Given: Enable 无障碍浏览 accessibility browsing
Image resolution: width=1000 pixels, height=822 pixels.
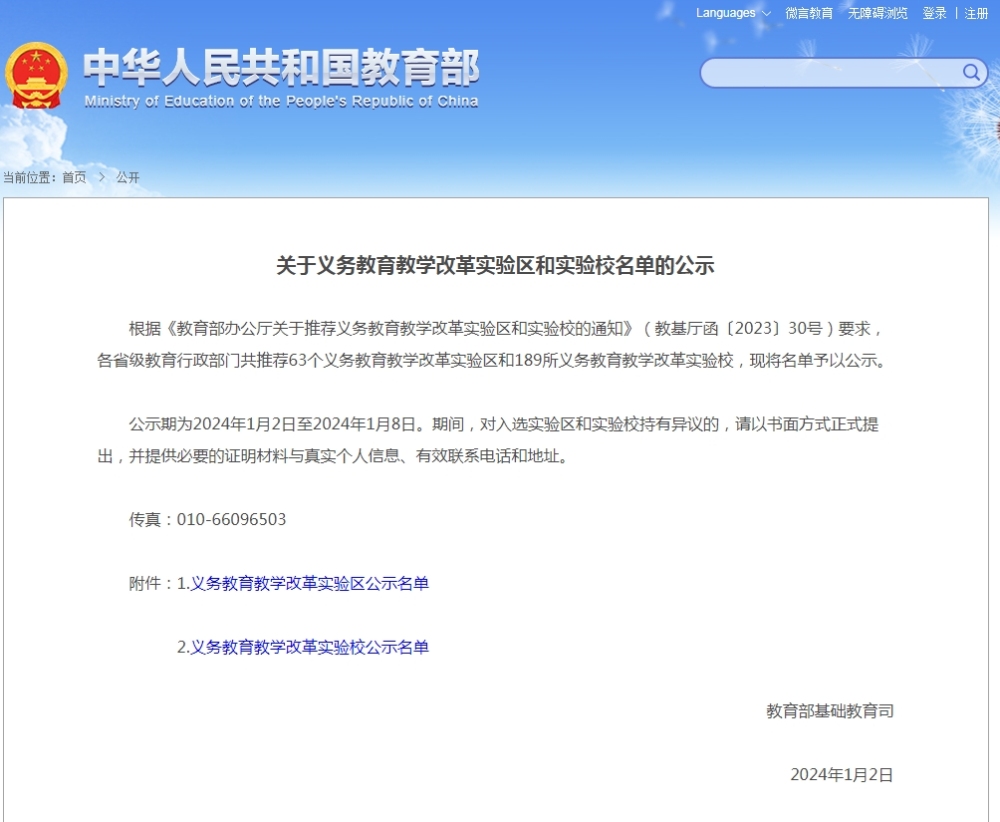Looking at the screenshot, I should [x=878, y=13].
